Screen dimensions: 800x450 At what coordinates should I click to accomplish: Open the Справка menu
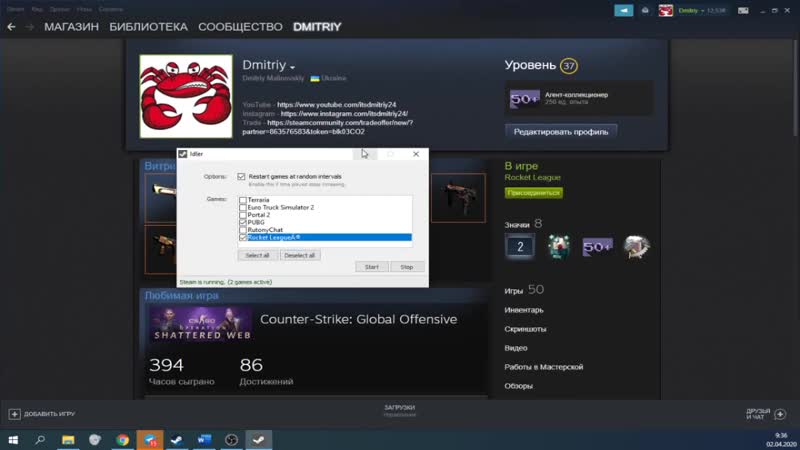[111, 9]
